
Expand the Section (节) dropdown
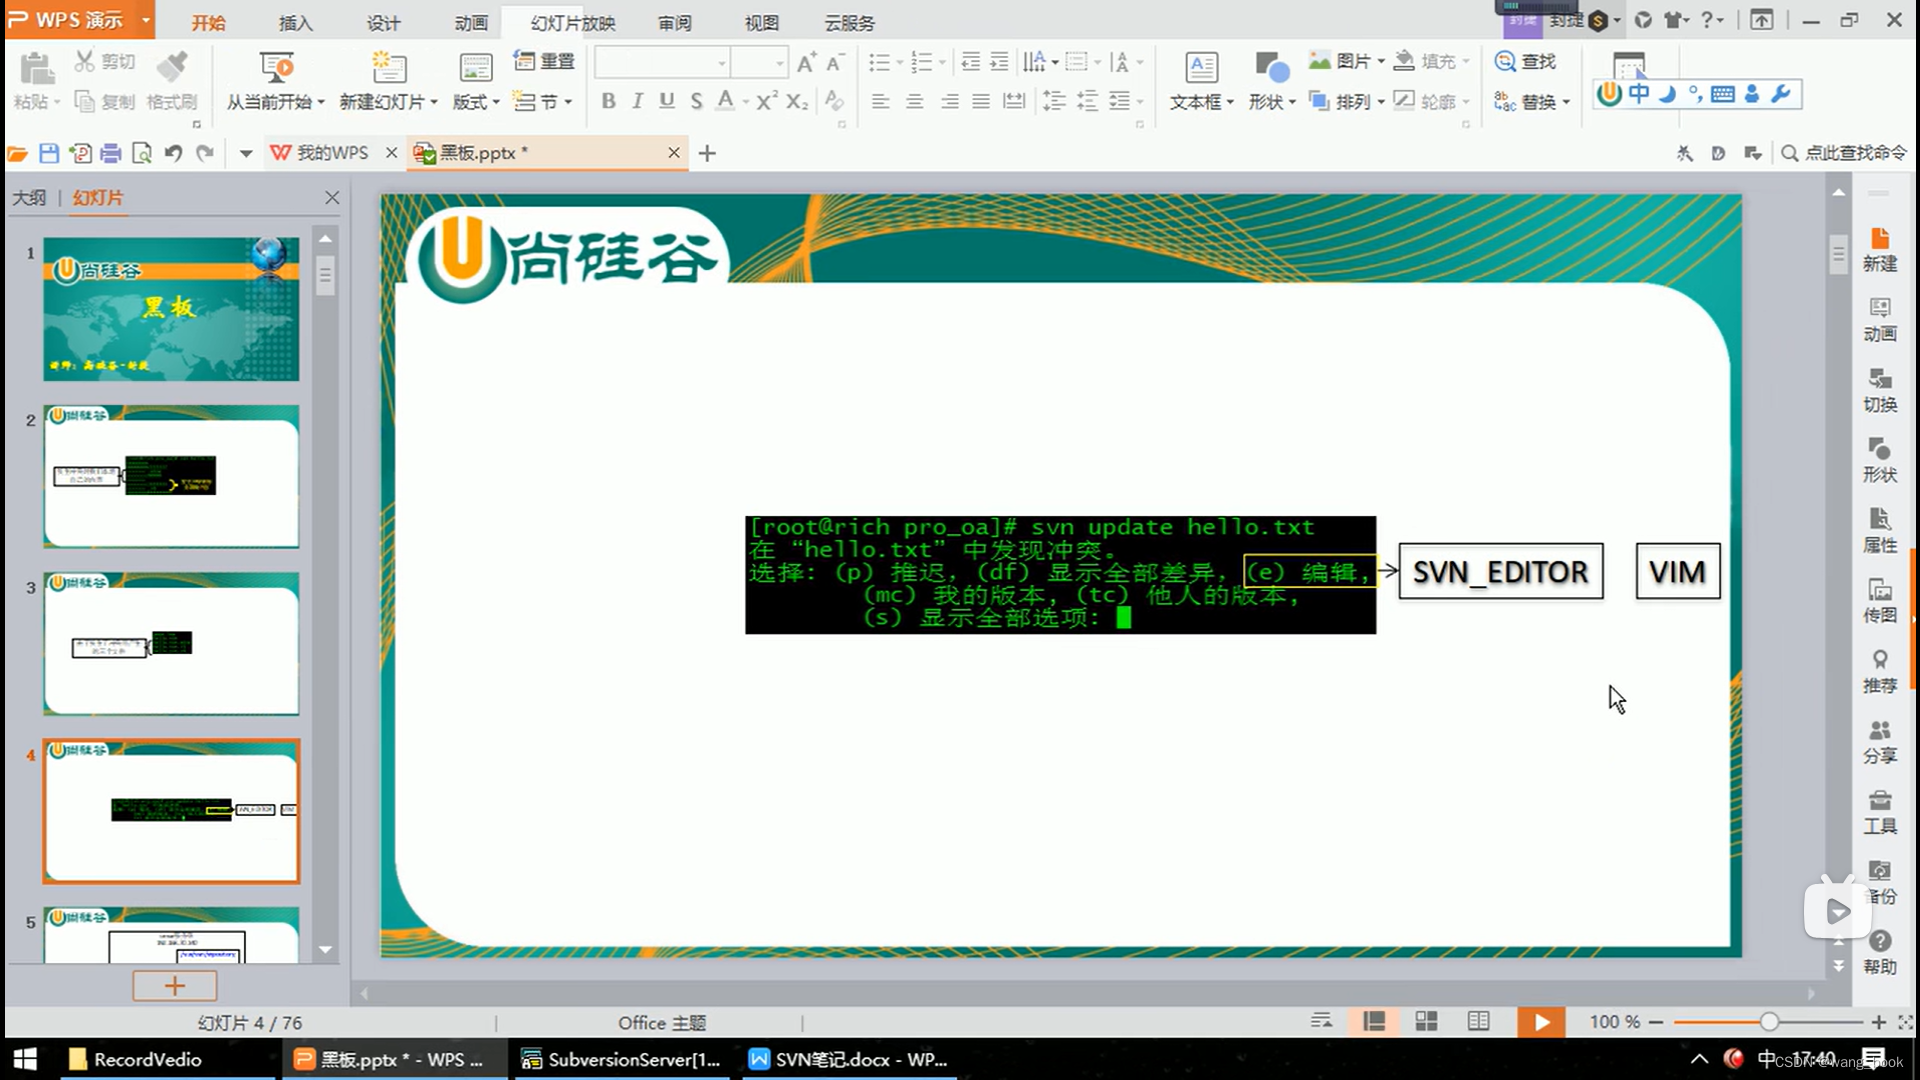click(567, 102)
